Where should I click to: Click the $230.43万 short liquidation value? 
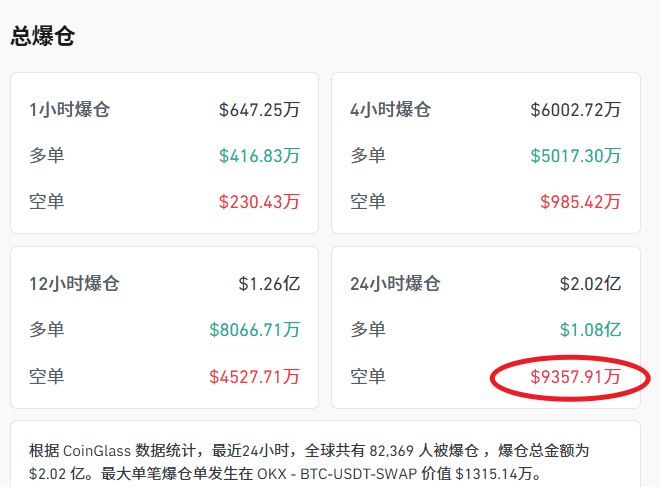[259, 202]
